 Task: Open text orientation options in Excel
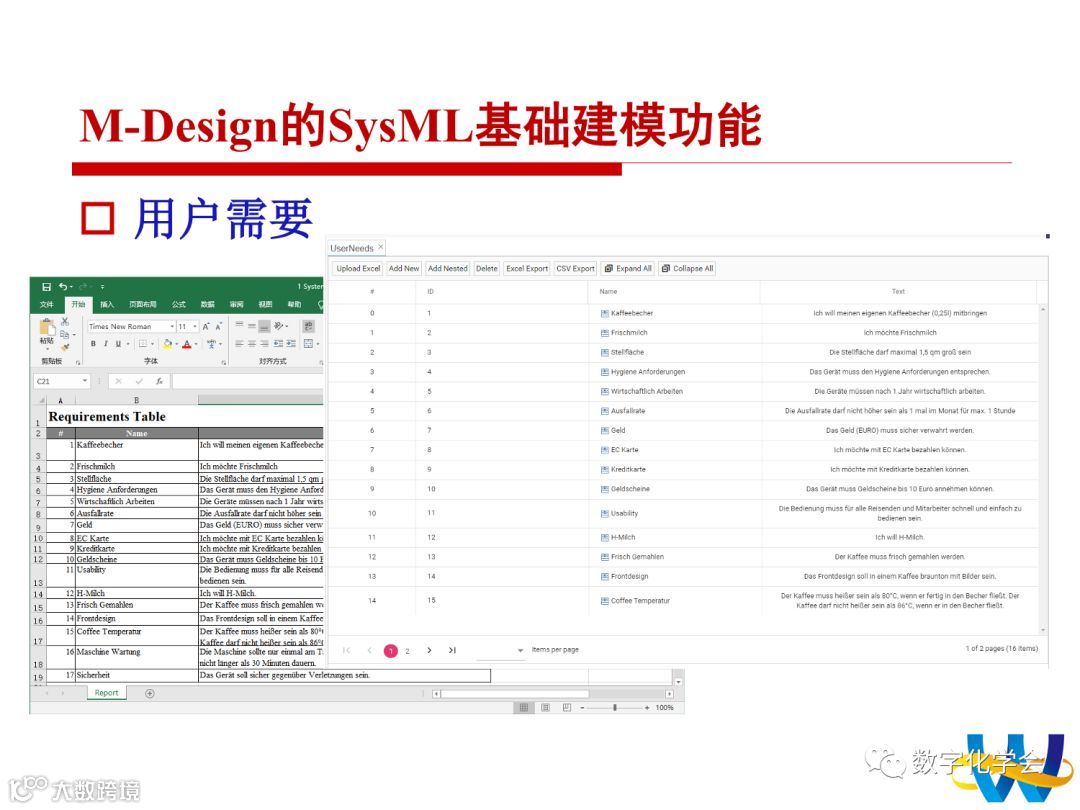(279, 326)
